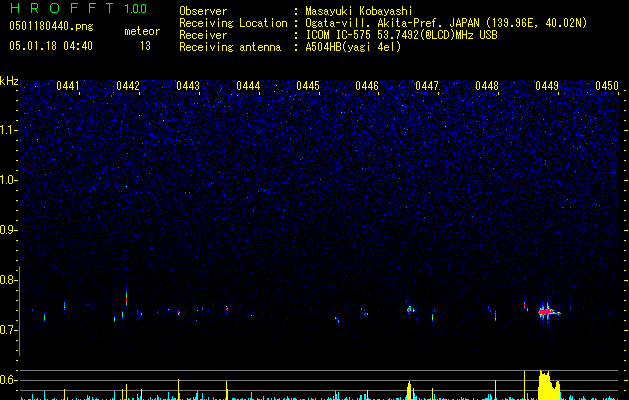Click the 0.9 kHz frequency label
Image resolution: width=629 pixels, height=400 pixels.
[x=9, y=230]
